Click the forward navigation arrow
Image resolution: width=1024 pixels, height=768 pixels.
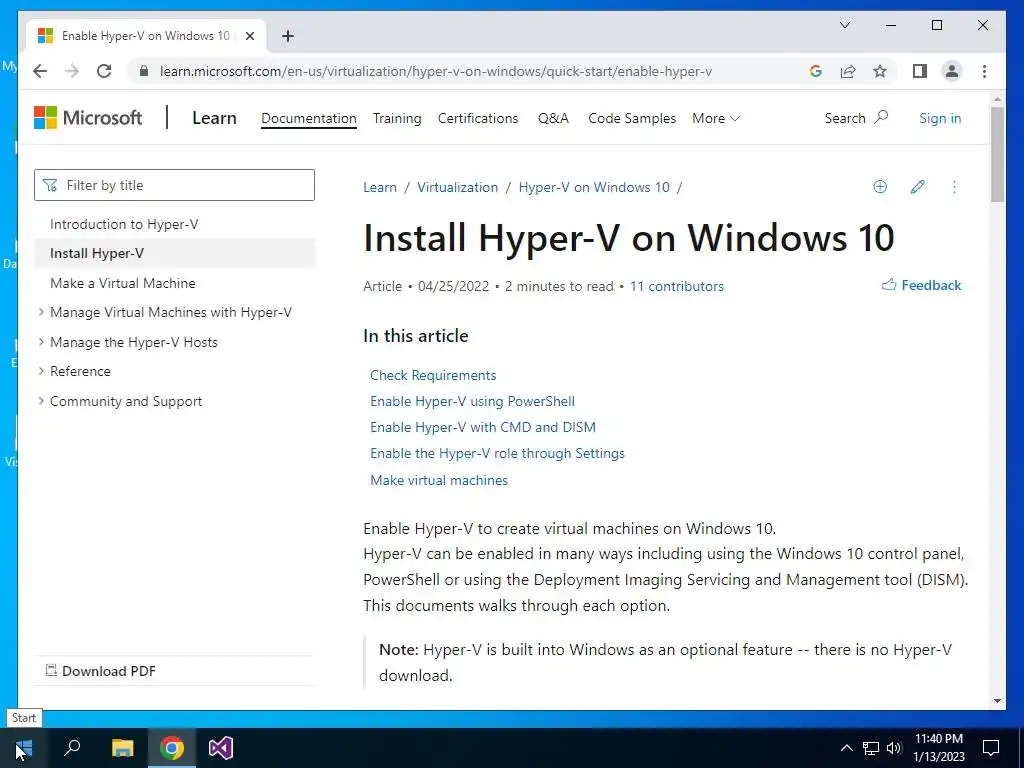coord(72,71)
